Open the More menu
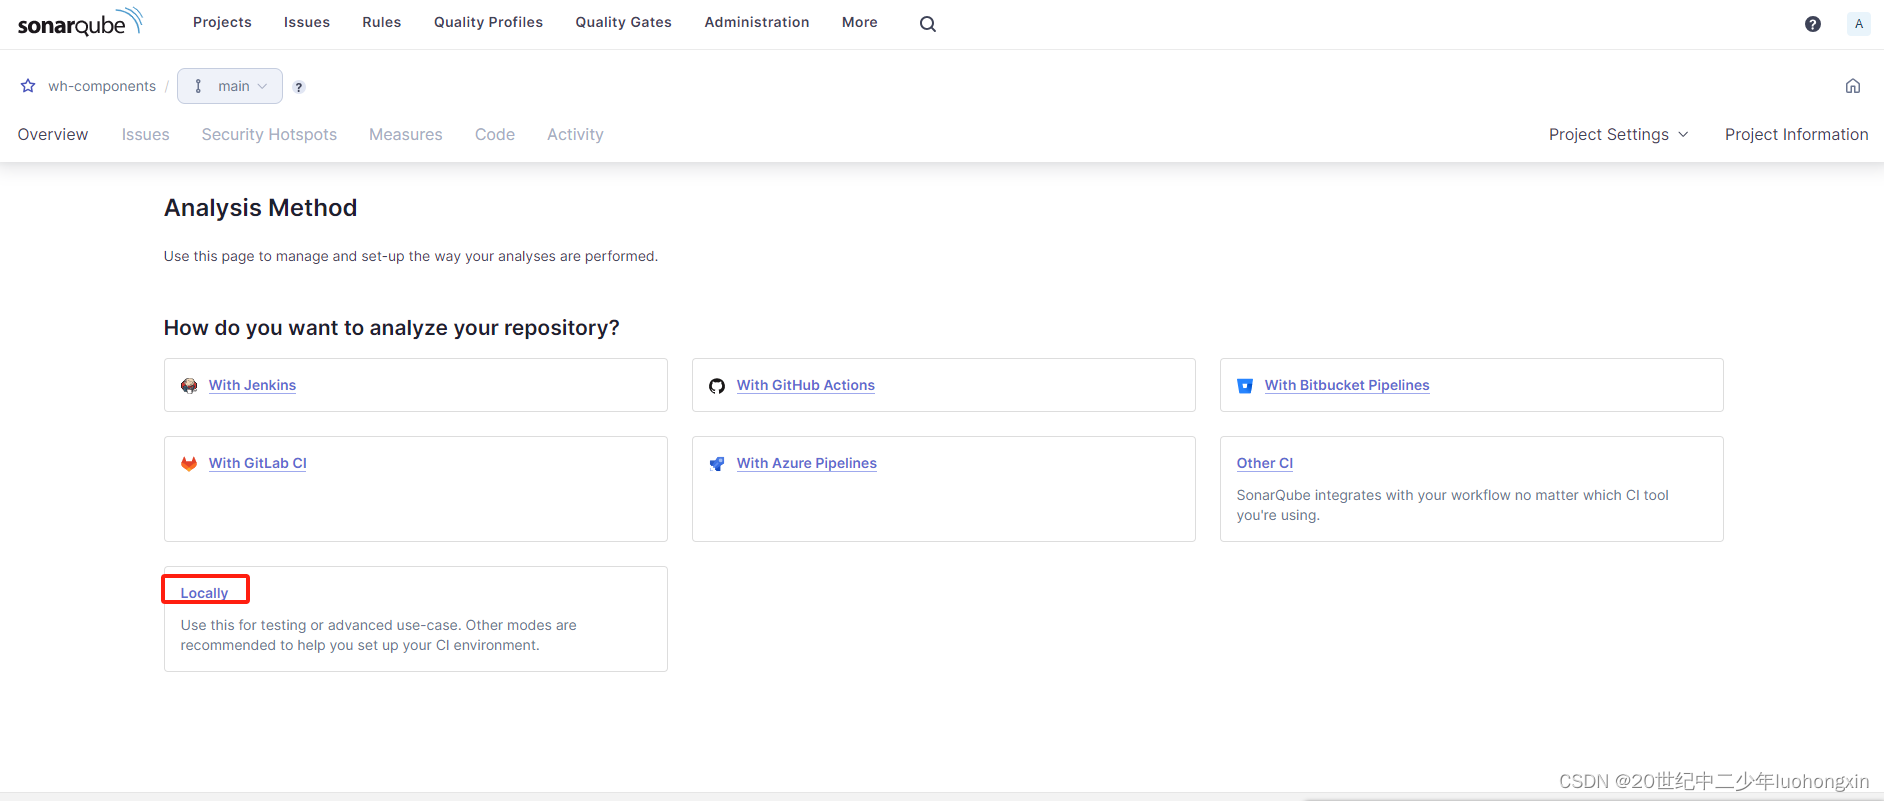This screenshot has width=1884, height=801. pyautogui.click(x=860, y=22)
